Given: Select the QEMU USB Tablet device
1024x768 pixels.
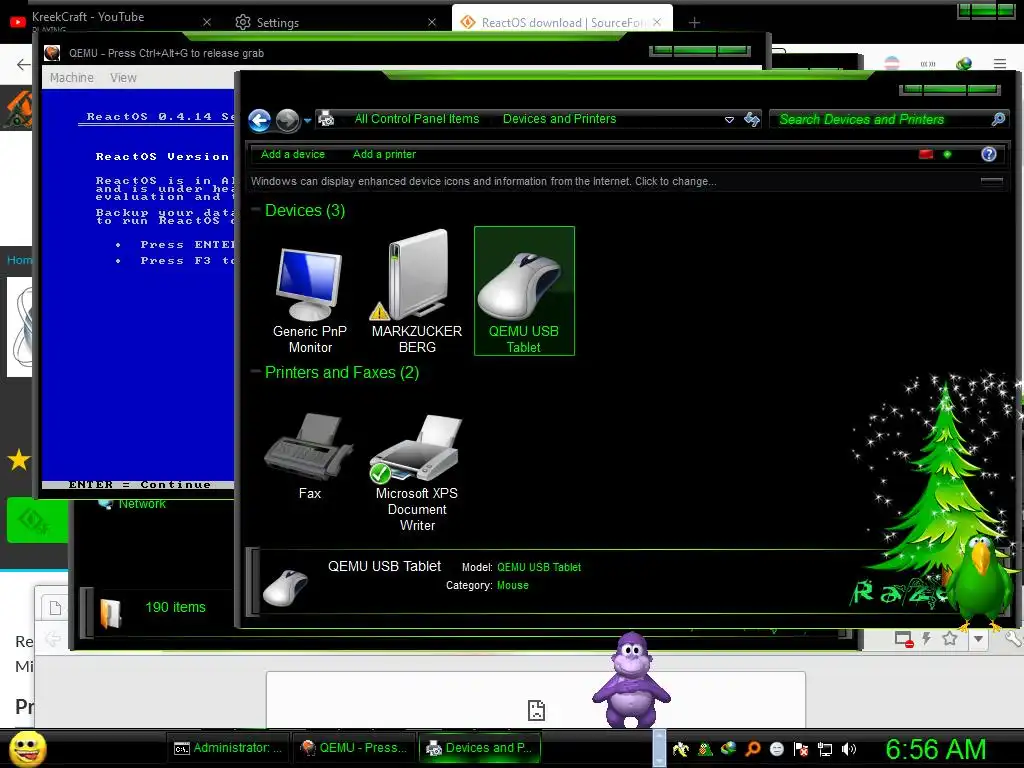Looking at the screenshot, I should click(524, 291).
